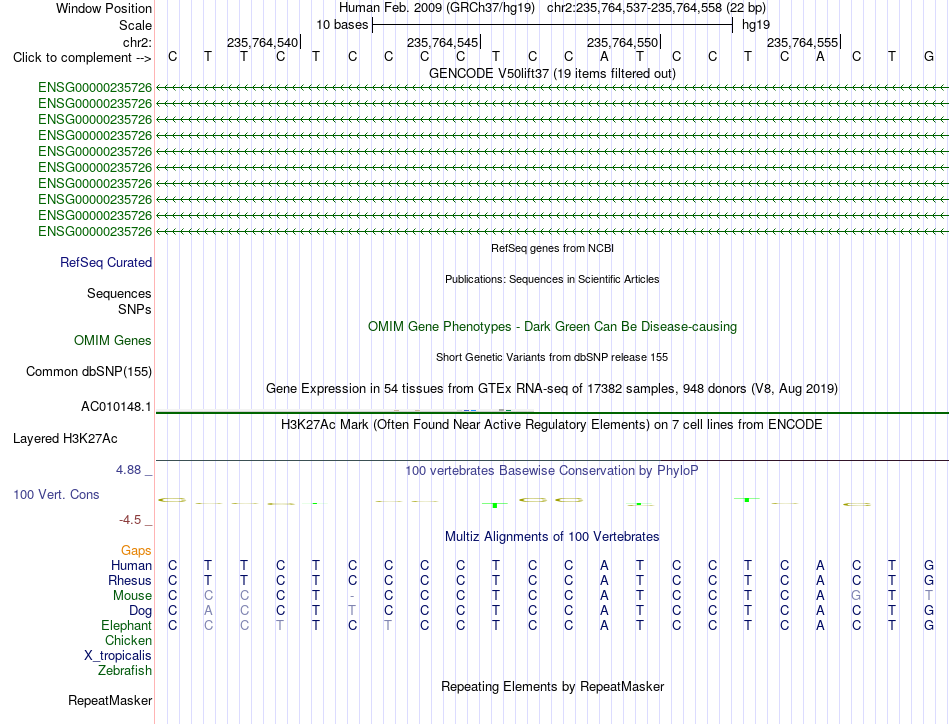Open 'Multiz Alignments of 100 Vertebrates' title

click(552, 536)
